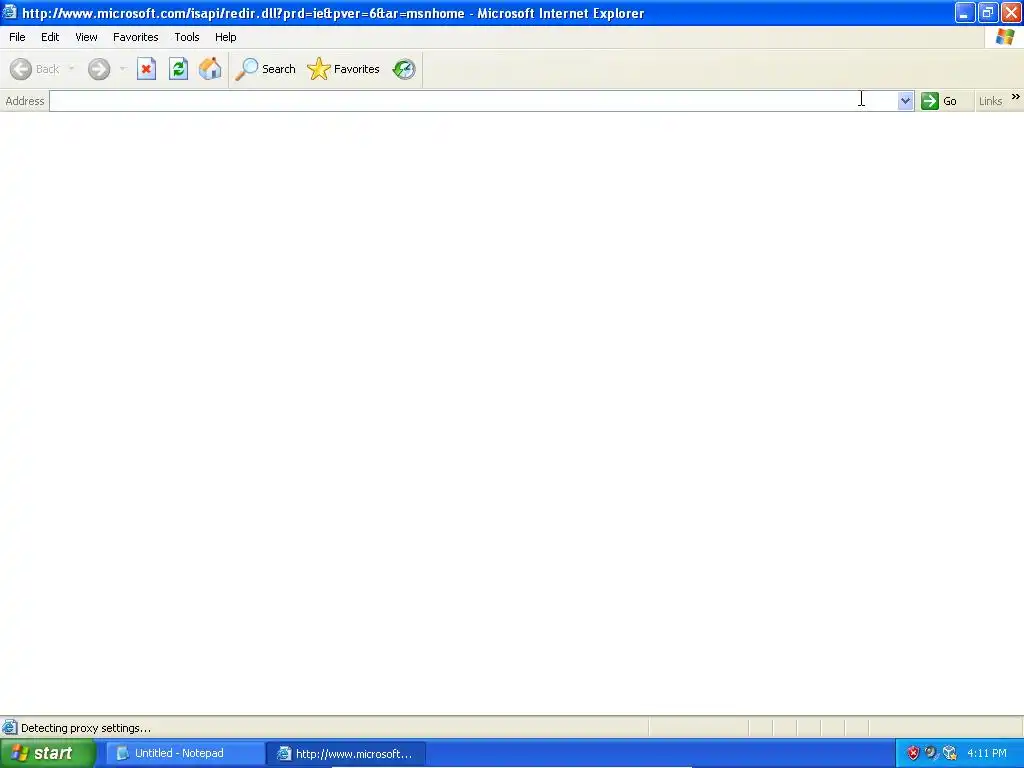1024x768 pixels.
Task: Open the View menu
Action: pos(86,37)
